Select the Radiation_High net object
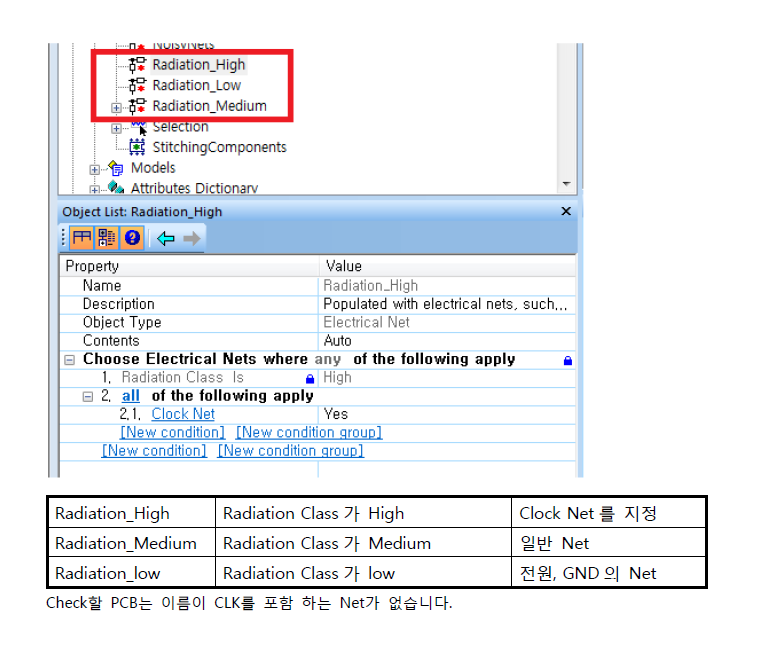Screen dimensions: 769x651 coord(198,65)
